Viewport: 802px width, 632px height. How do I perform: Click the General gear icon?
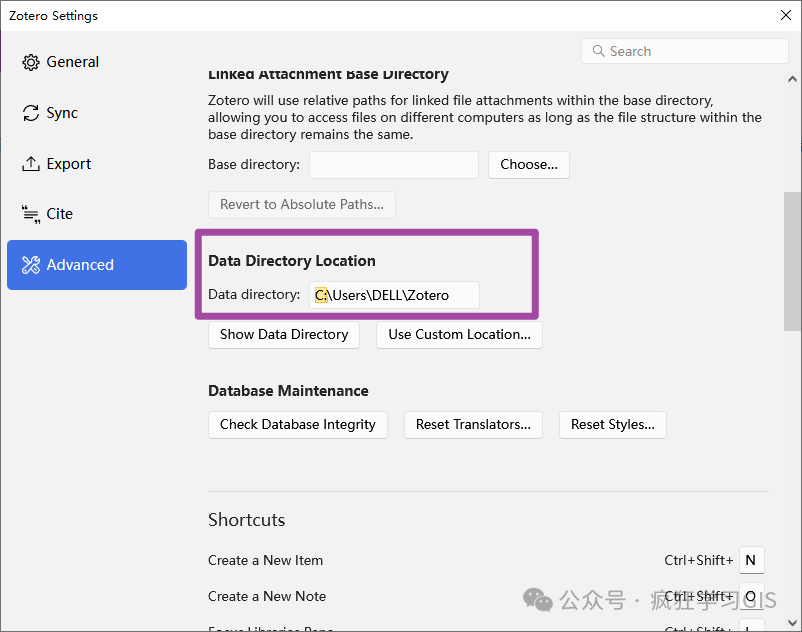point(31,62)
